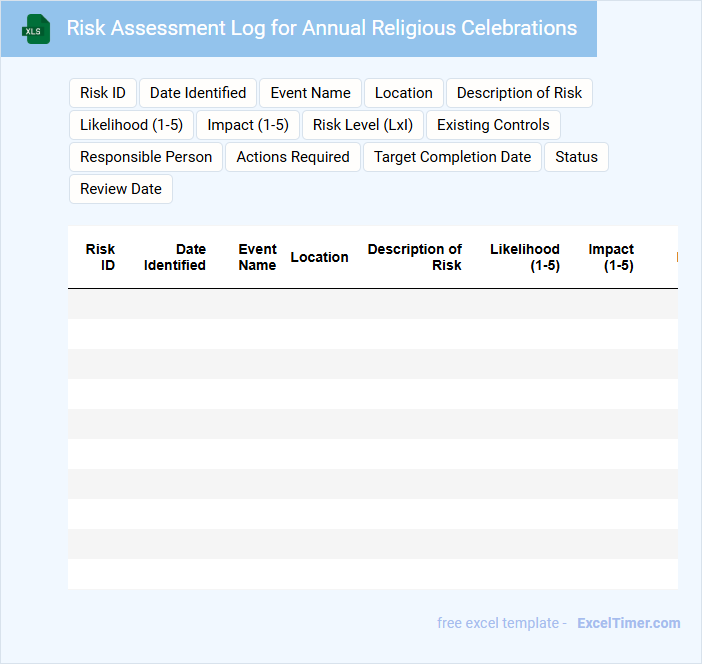Select the Status tag
The image size is (702, 664).
pyautogui.click(x=576, y=157)
